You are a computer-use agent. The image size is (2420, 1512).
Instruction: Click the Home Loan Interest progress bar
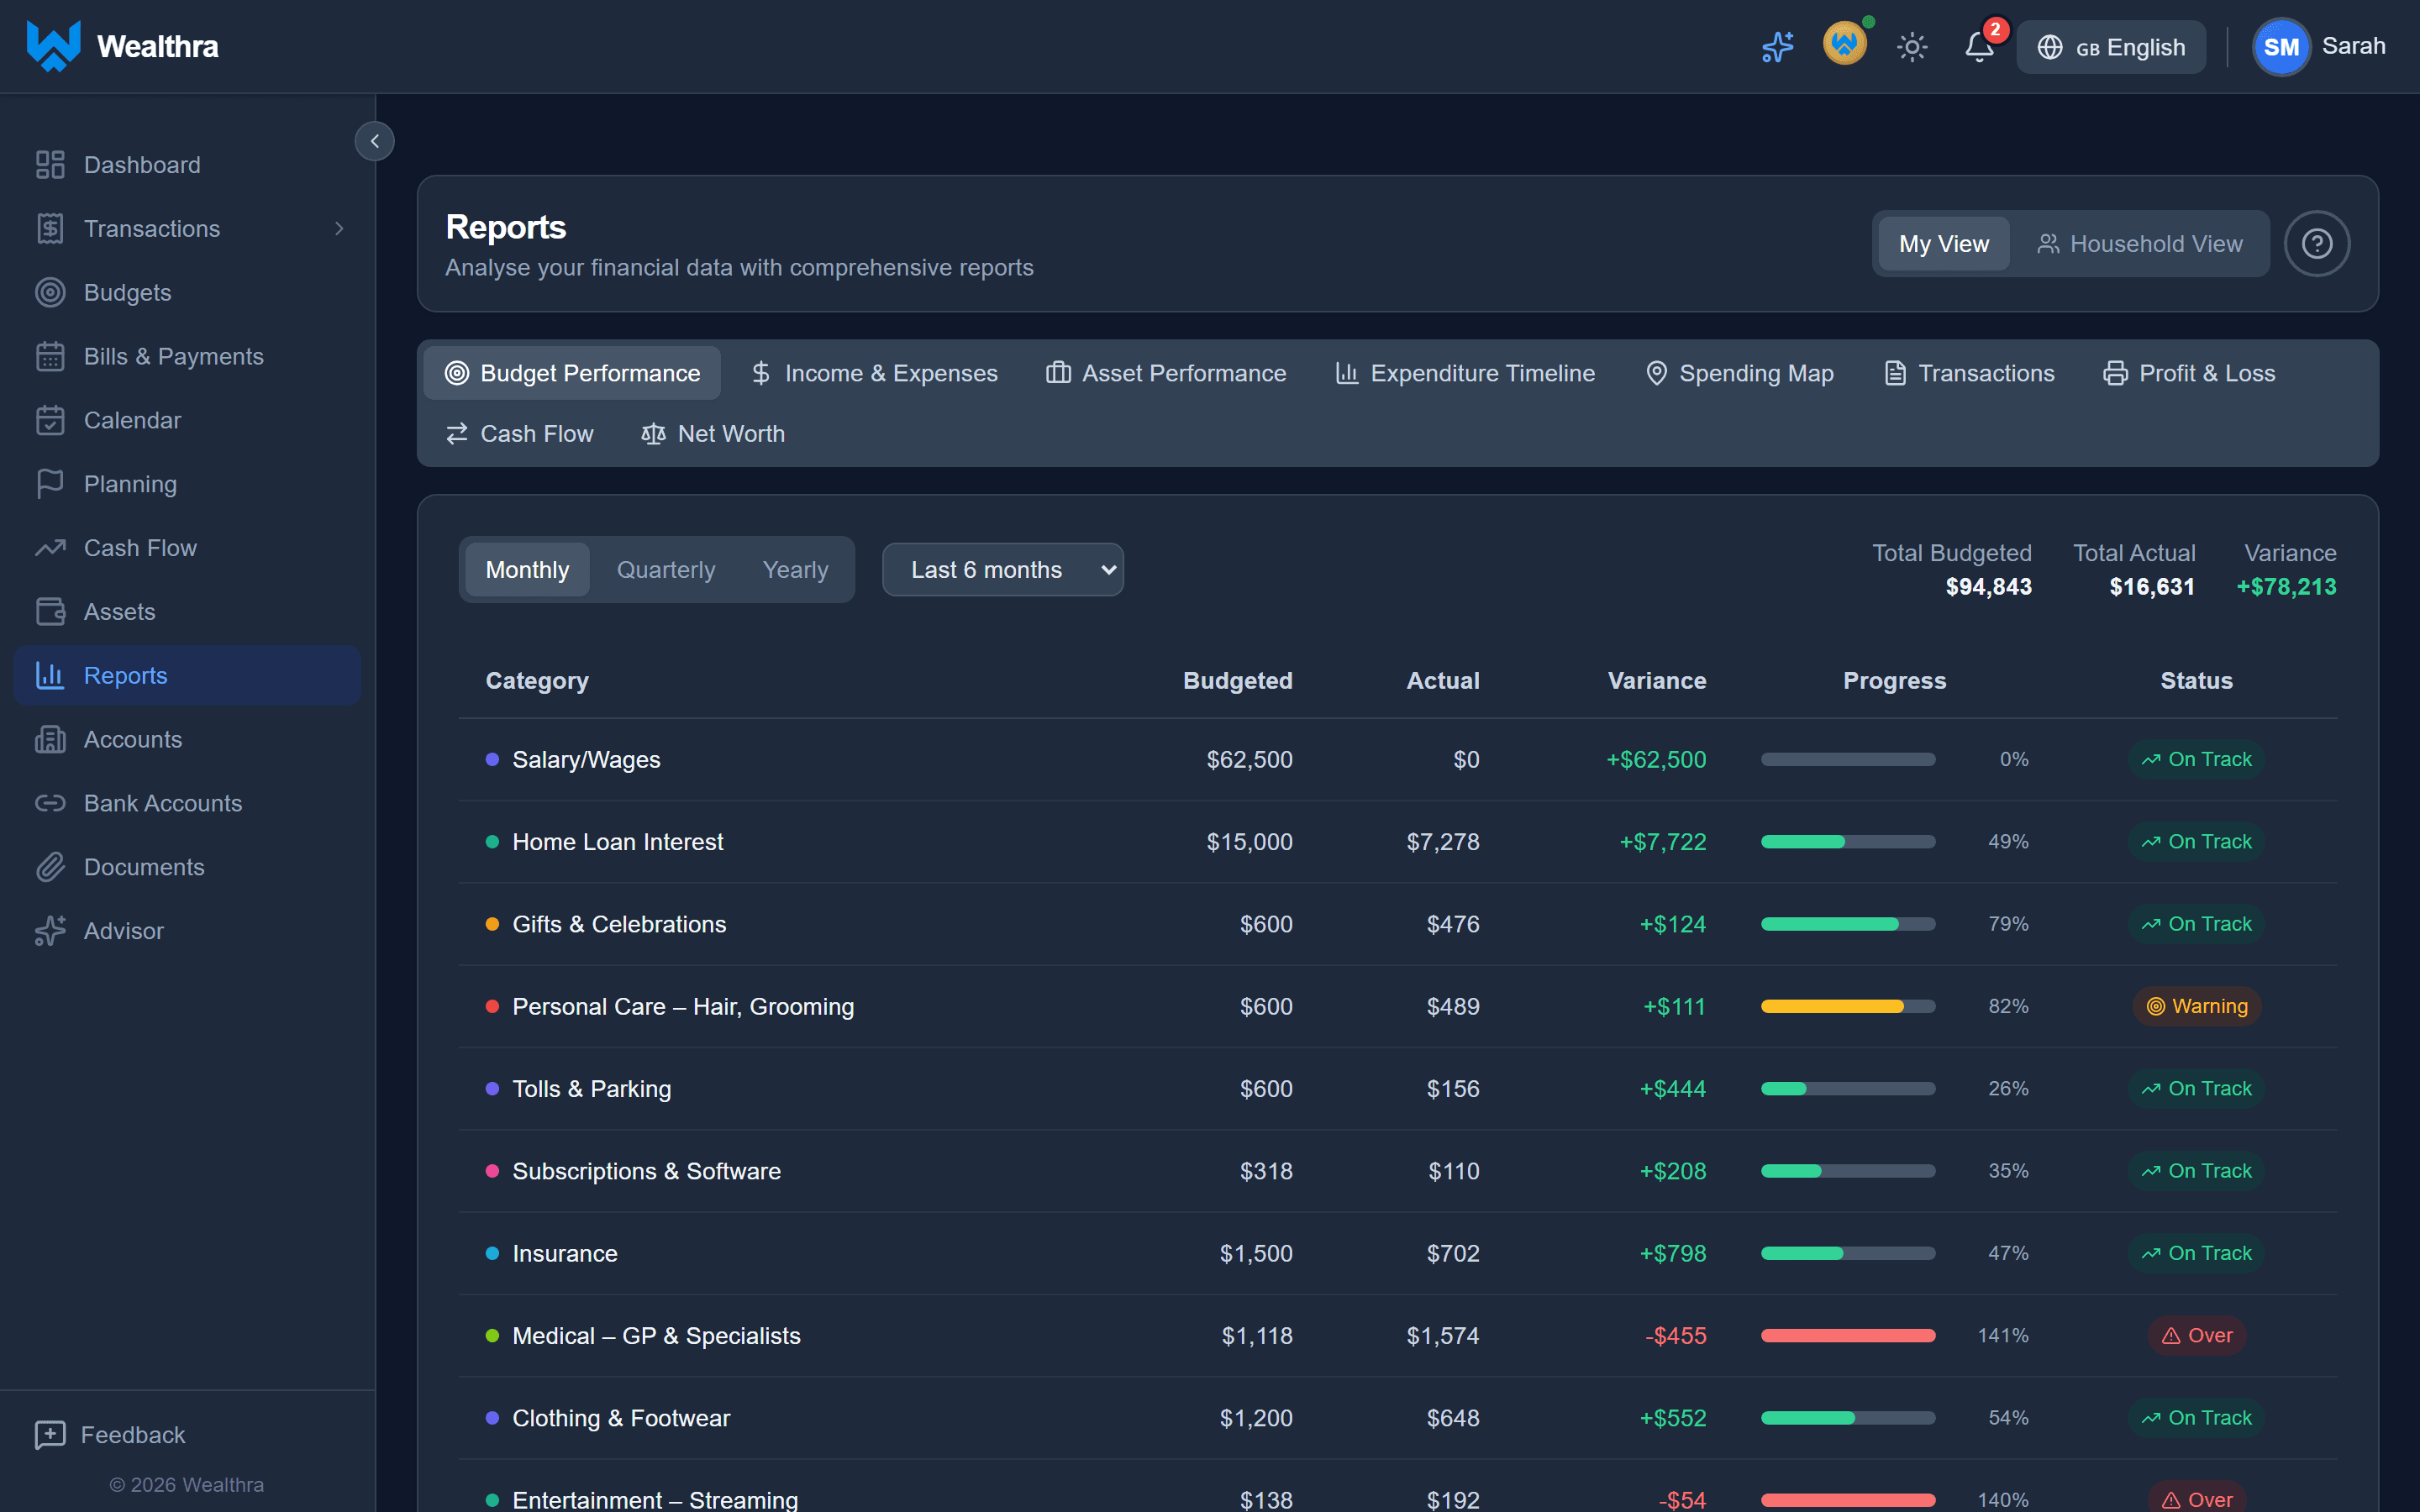pos(1848,842)
